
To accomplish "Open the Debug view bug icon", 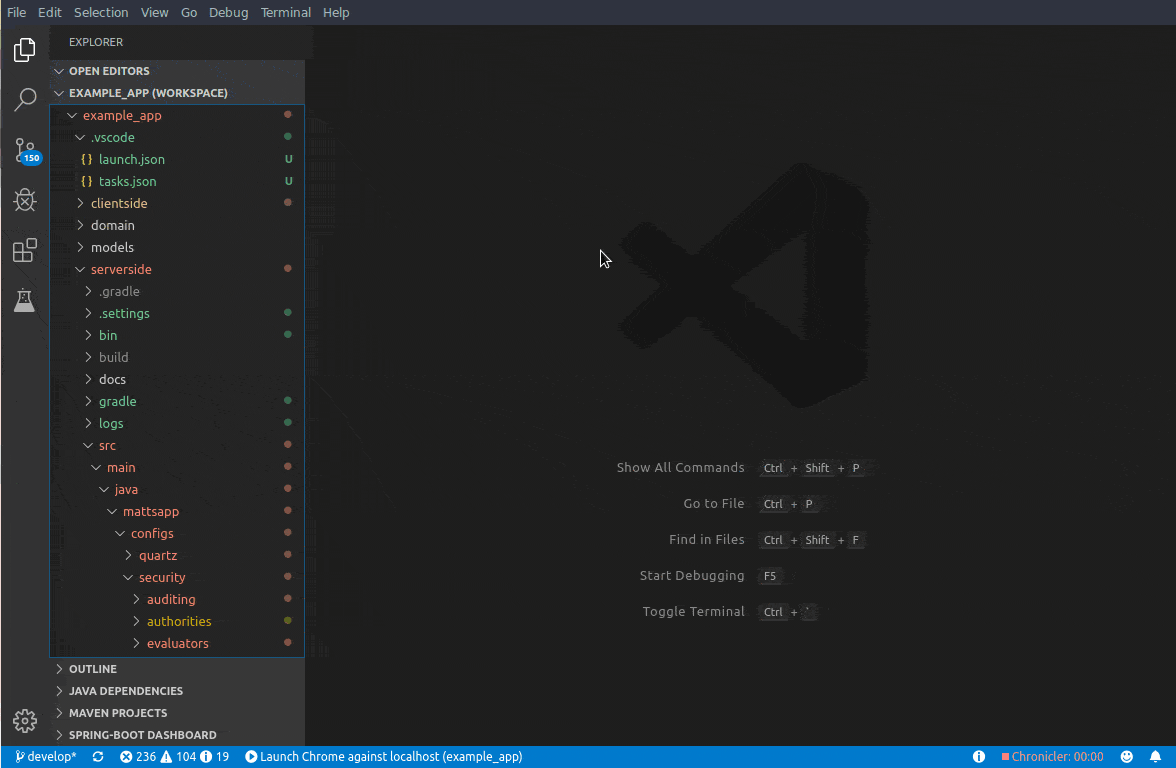I will (x=25, y=200).
